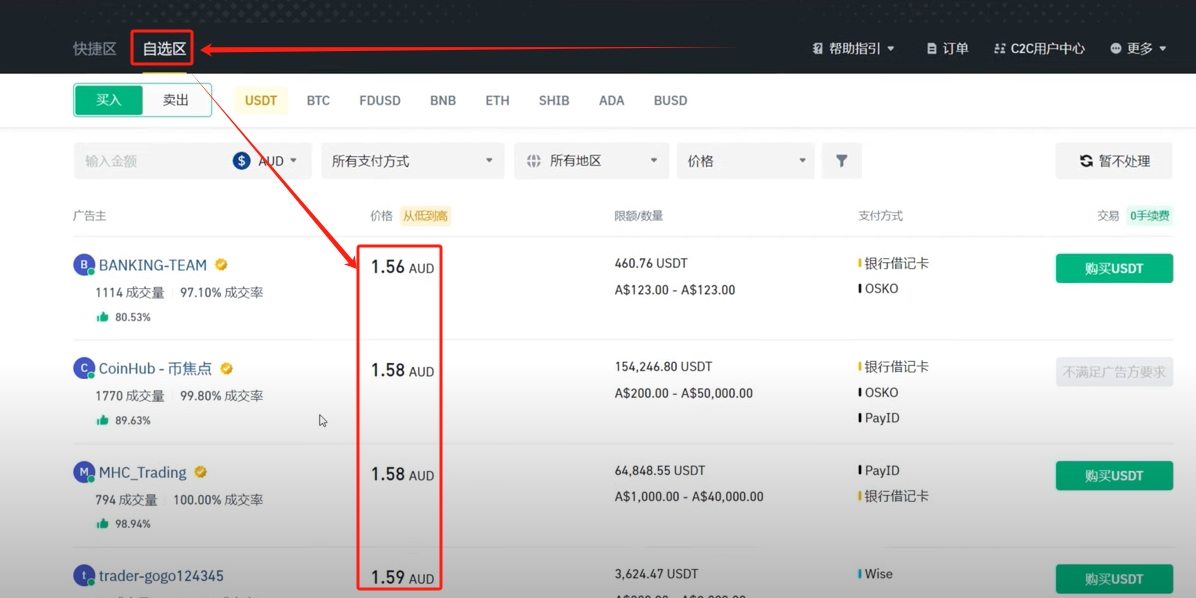
Task: Click the 限额/数量 column header
Action: pyautogui.click(x=638, y=216)
